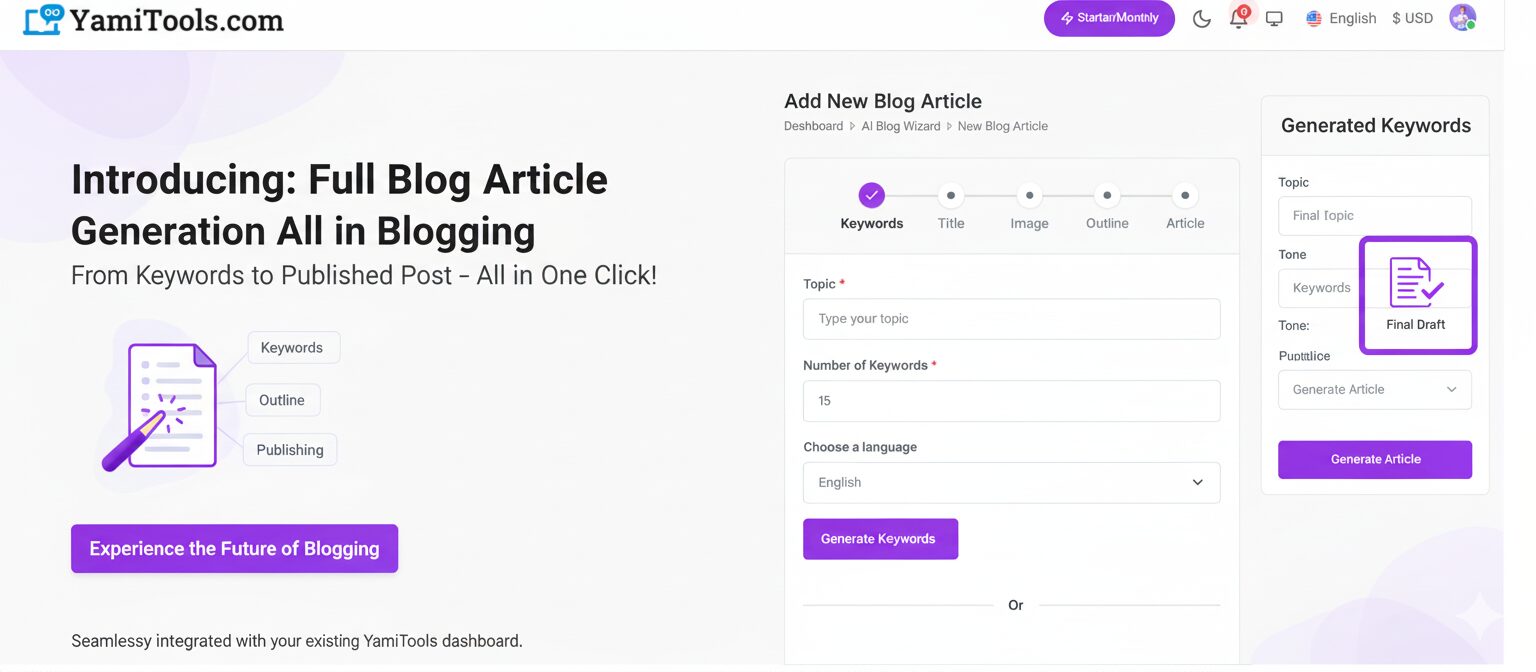Click Experience the Future of Blogging
1536x672 pixels.
(234, 548)
